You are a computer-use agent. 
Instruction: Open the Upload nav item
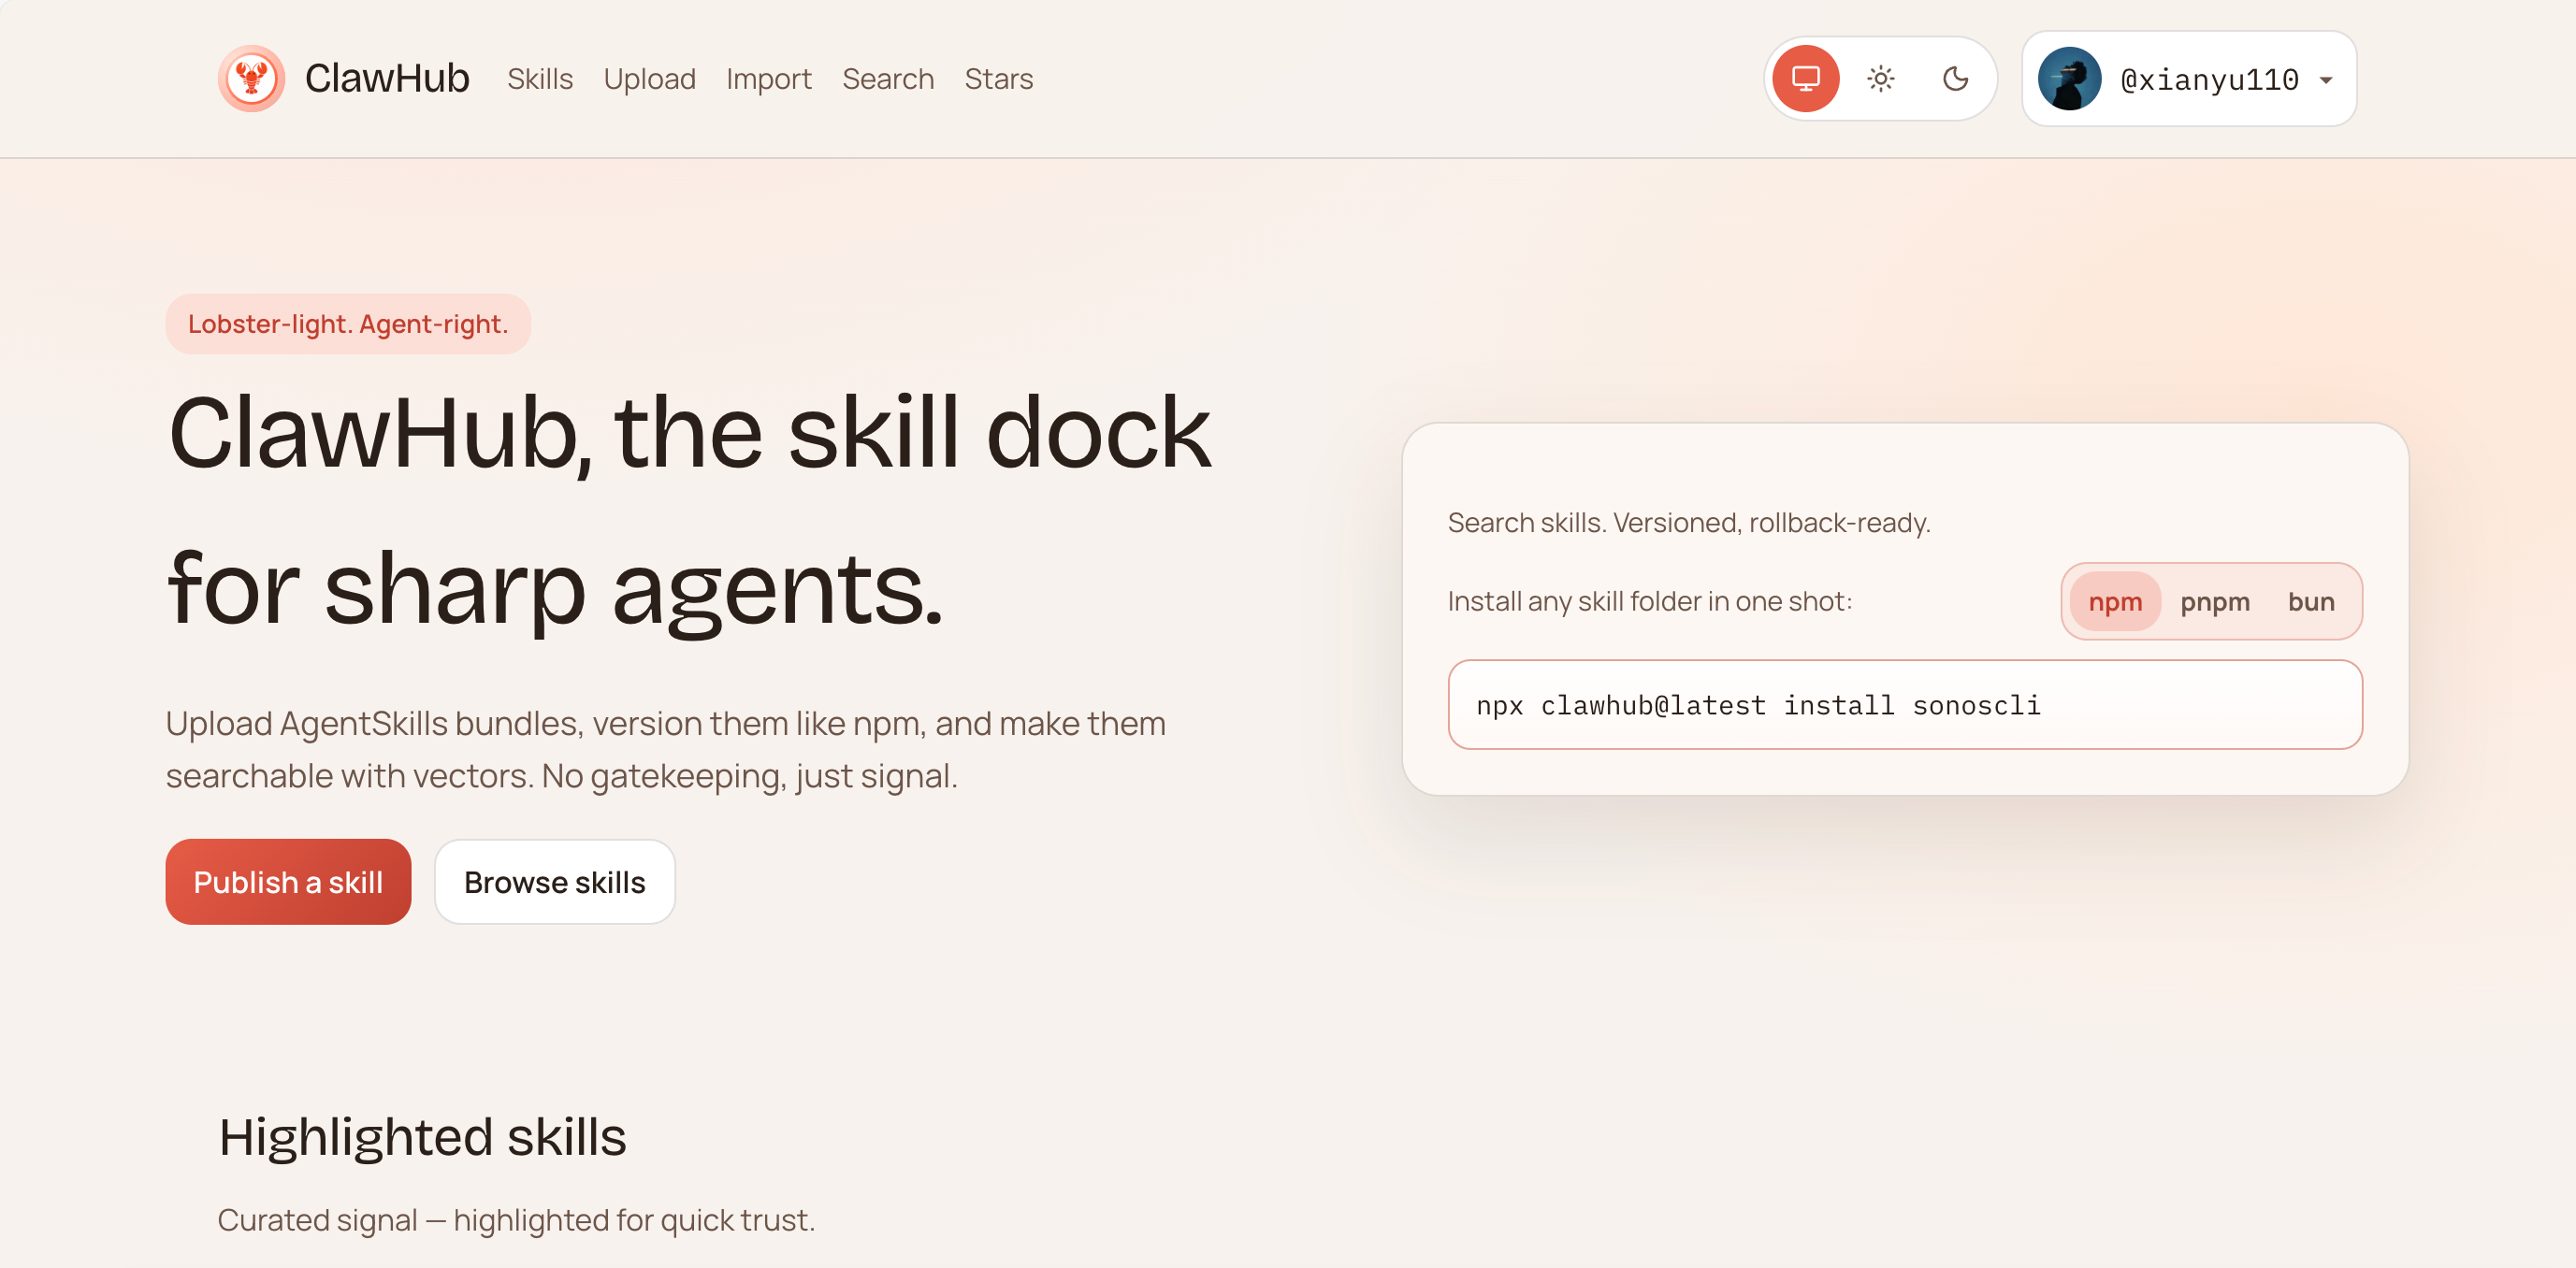pyautogui.click(x=649, y=79)
